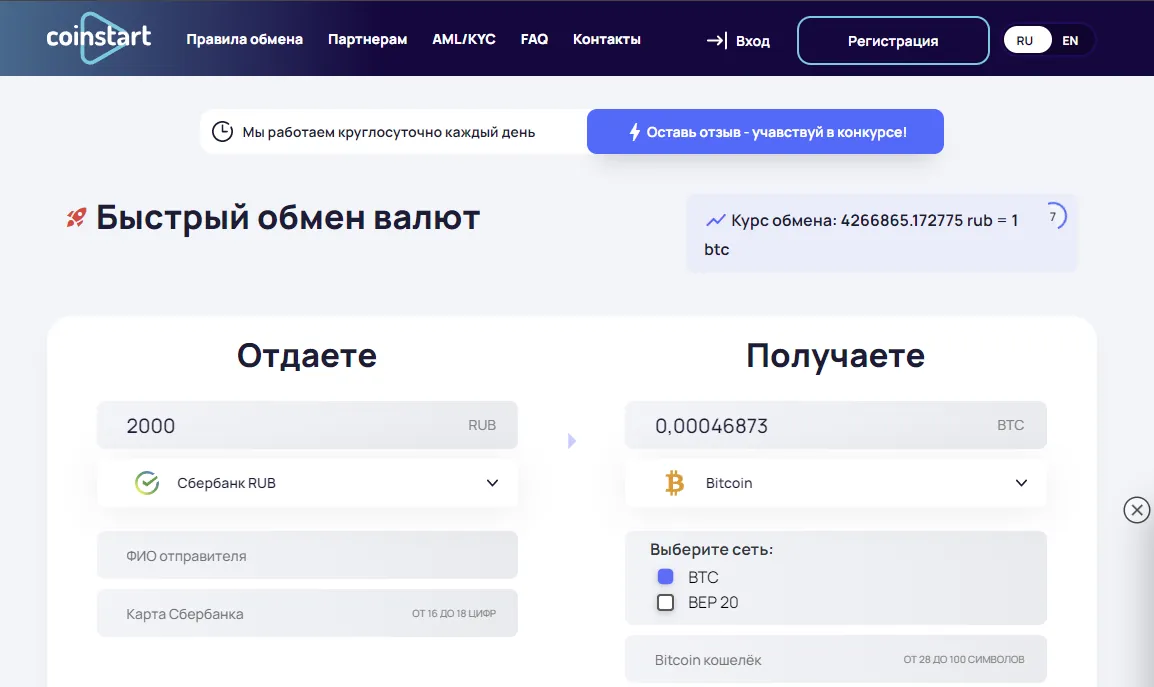Image resolution: width=1154 pixels, height=687 pixels.
Task: Click the login arrow icon next to Вход
Action: (x=716, y=41)
